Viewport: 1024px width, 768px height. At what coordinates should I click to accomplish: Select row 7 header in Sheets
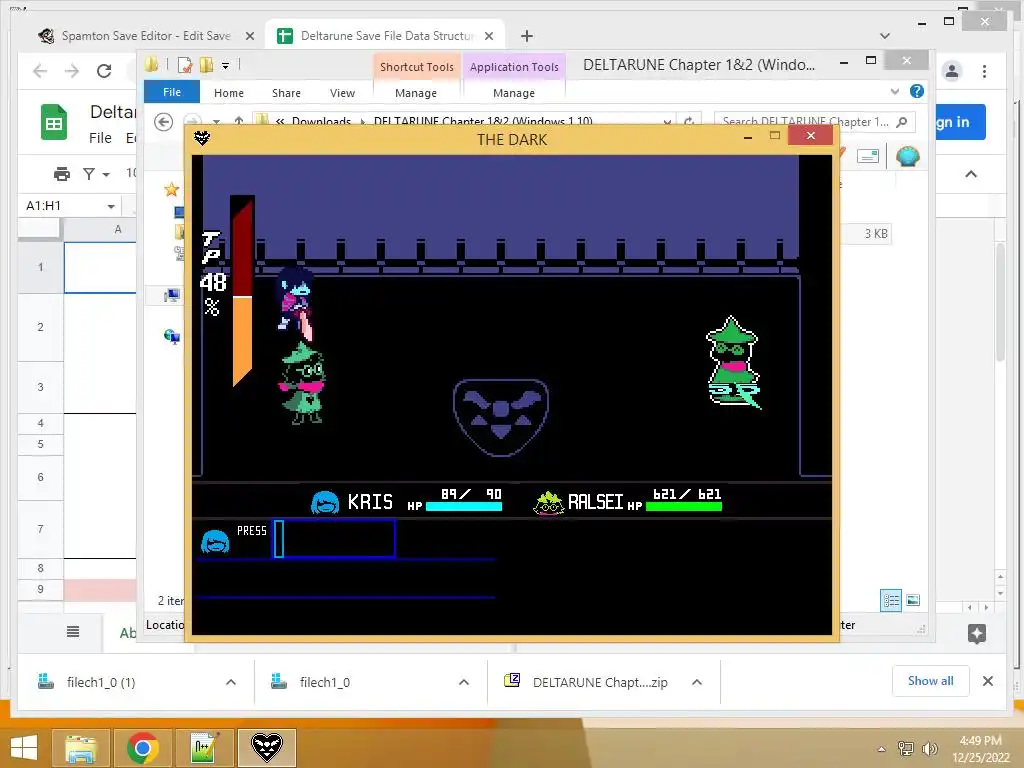click(40, 529)
